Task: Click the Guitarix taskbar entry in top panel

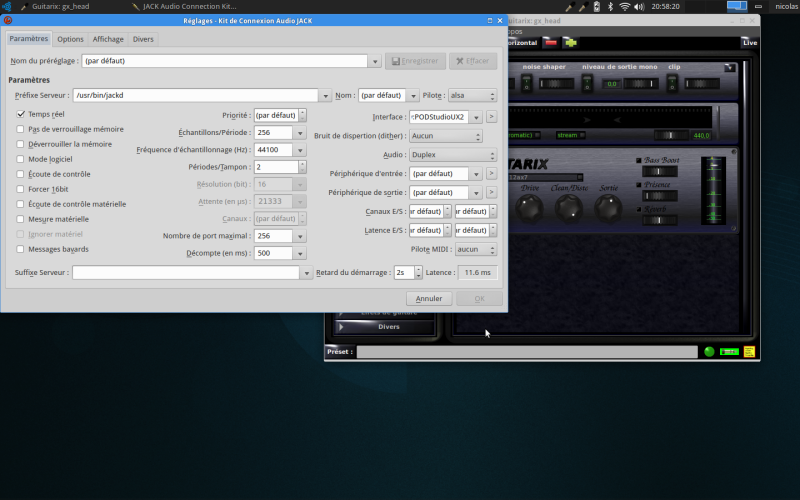Action: (x=55, y=7)
